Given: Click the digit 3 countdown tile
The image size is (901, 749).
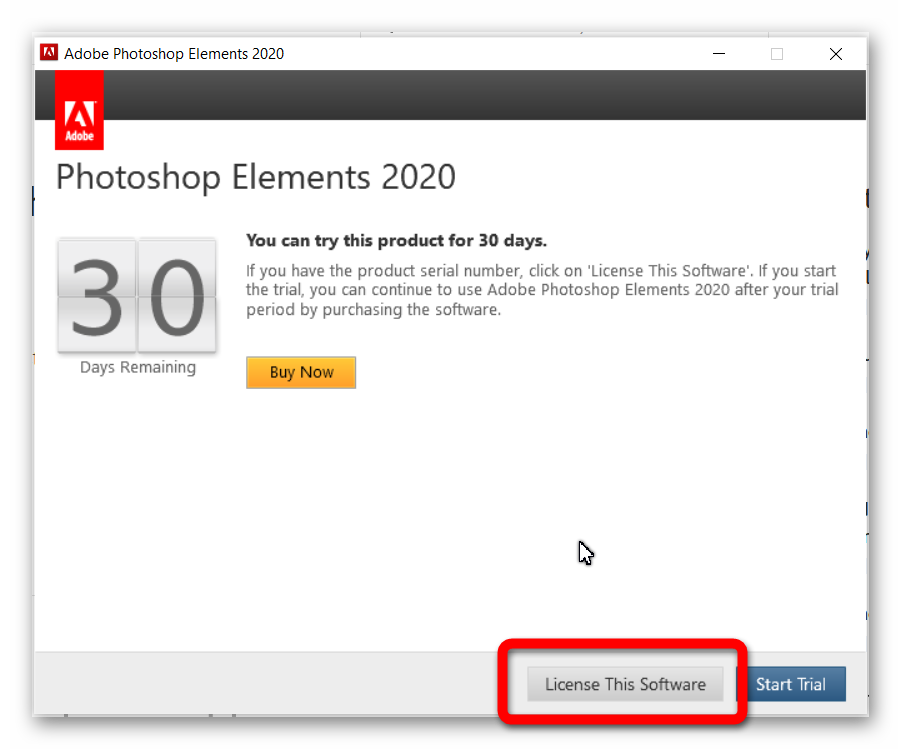Looking at the screenshot, I should [x=97, y=295].
